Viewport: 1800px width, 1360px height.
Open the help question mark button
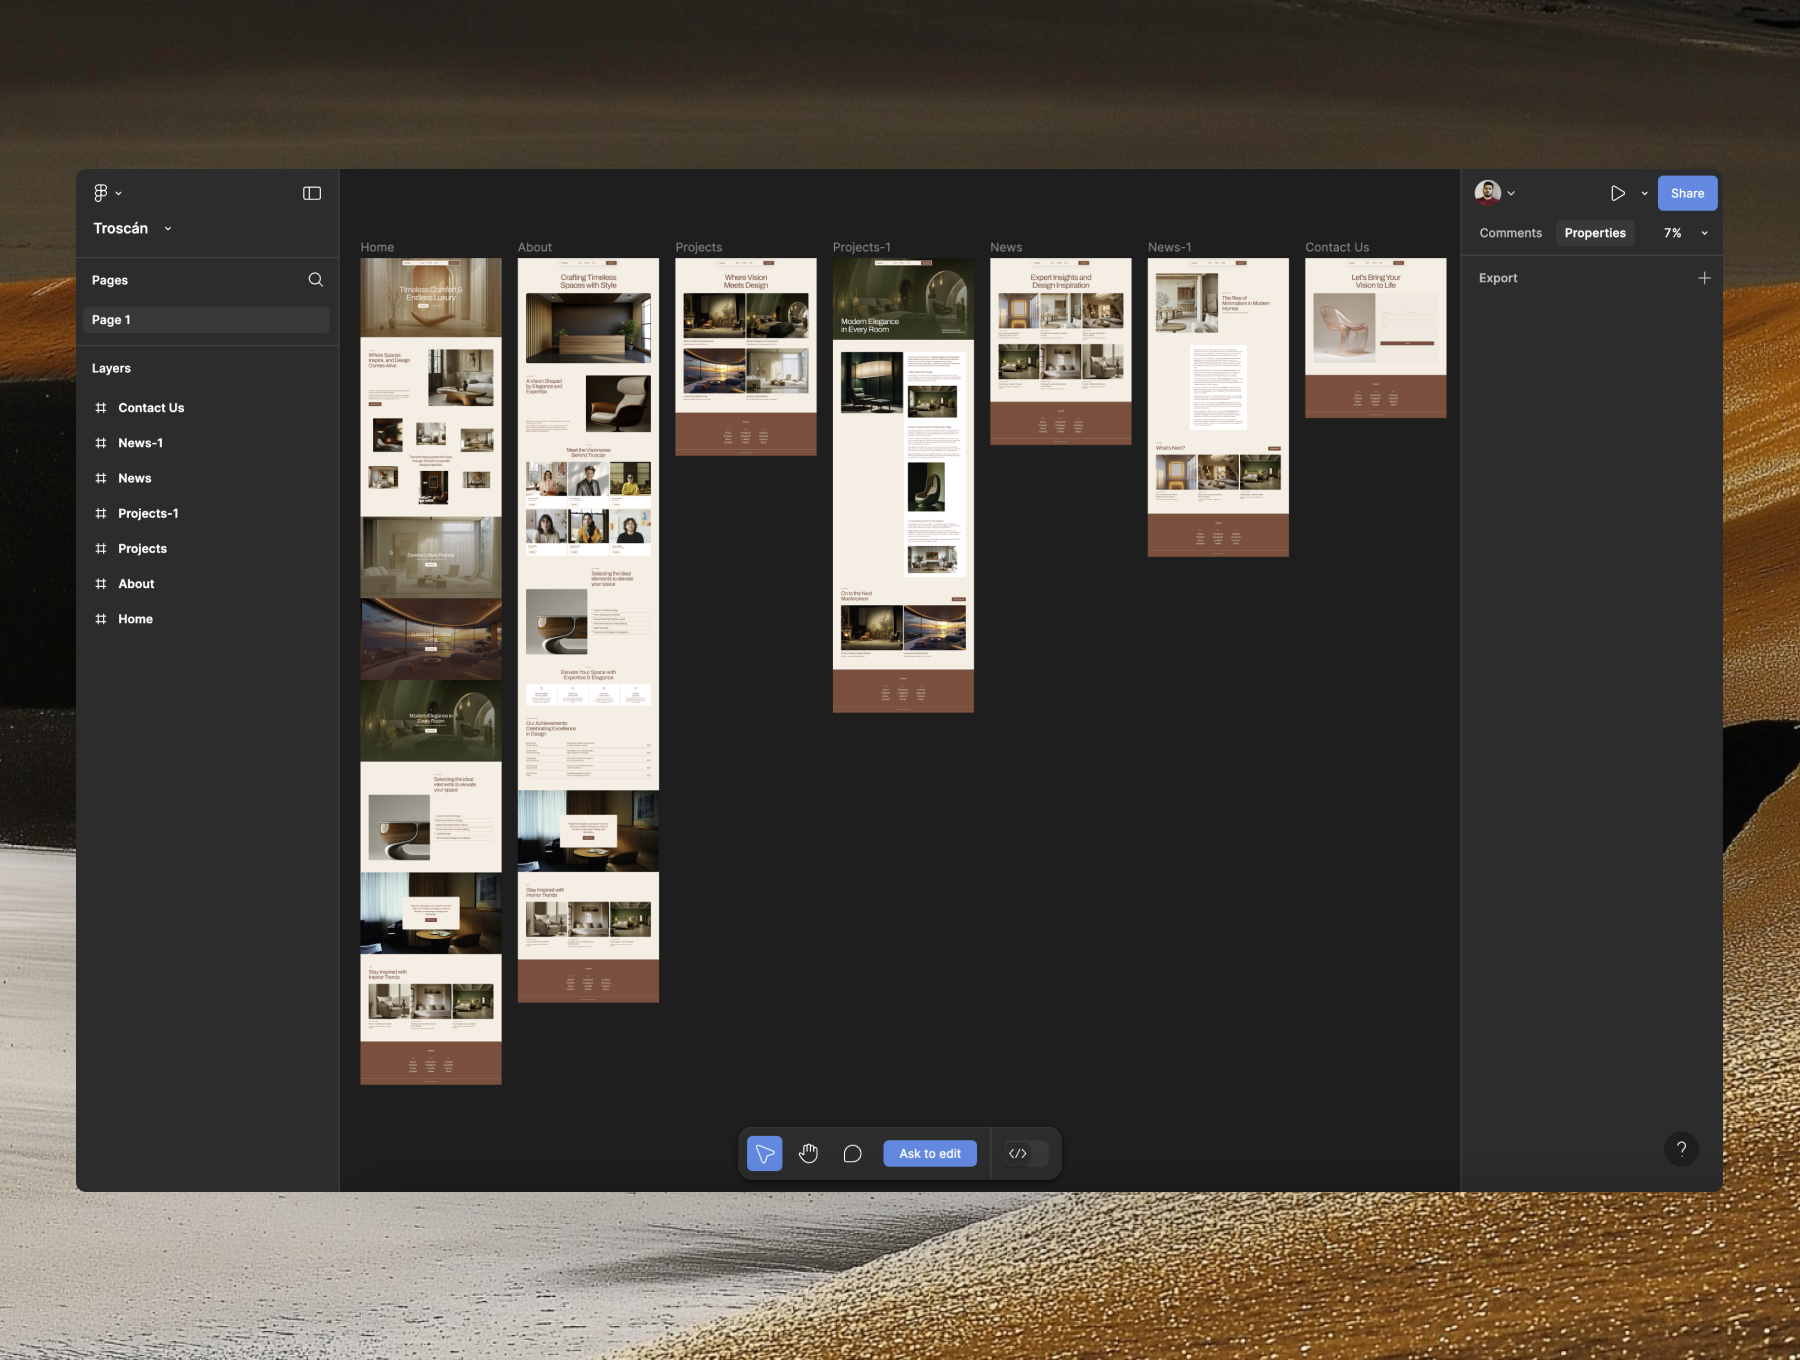(1681, 1149)
